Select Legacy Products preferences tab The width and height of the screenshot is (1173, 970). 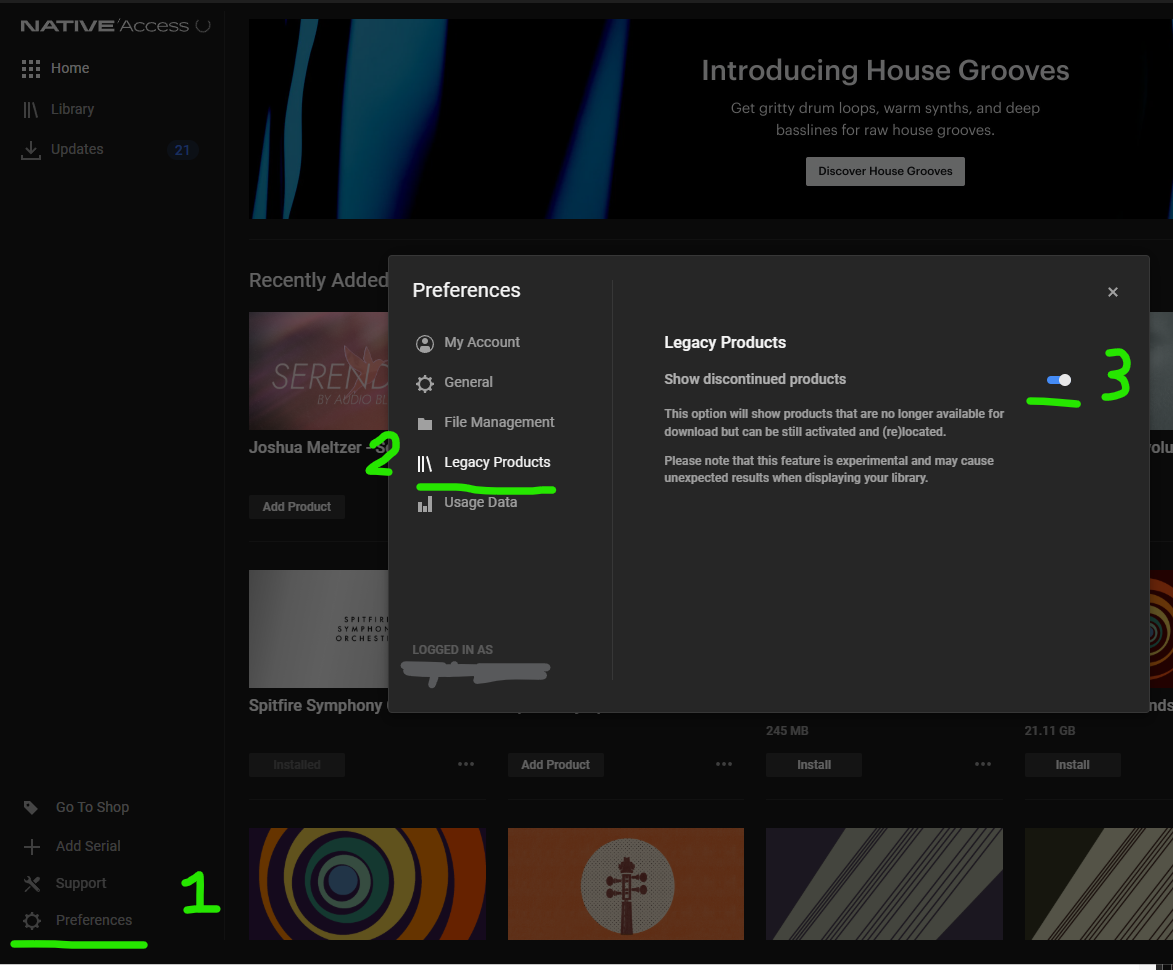pos(497,462)
